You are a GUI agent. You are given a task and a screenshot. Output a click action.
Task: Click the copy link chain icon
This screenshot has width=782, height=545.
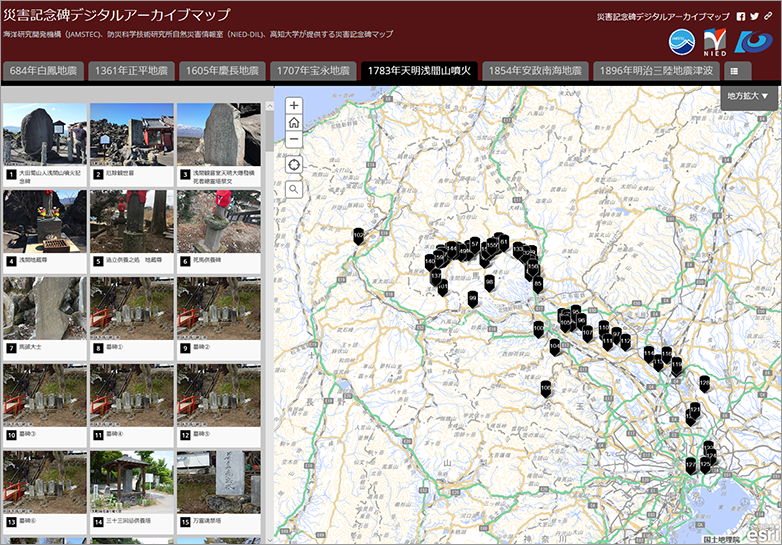tap(768, 16)
